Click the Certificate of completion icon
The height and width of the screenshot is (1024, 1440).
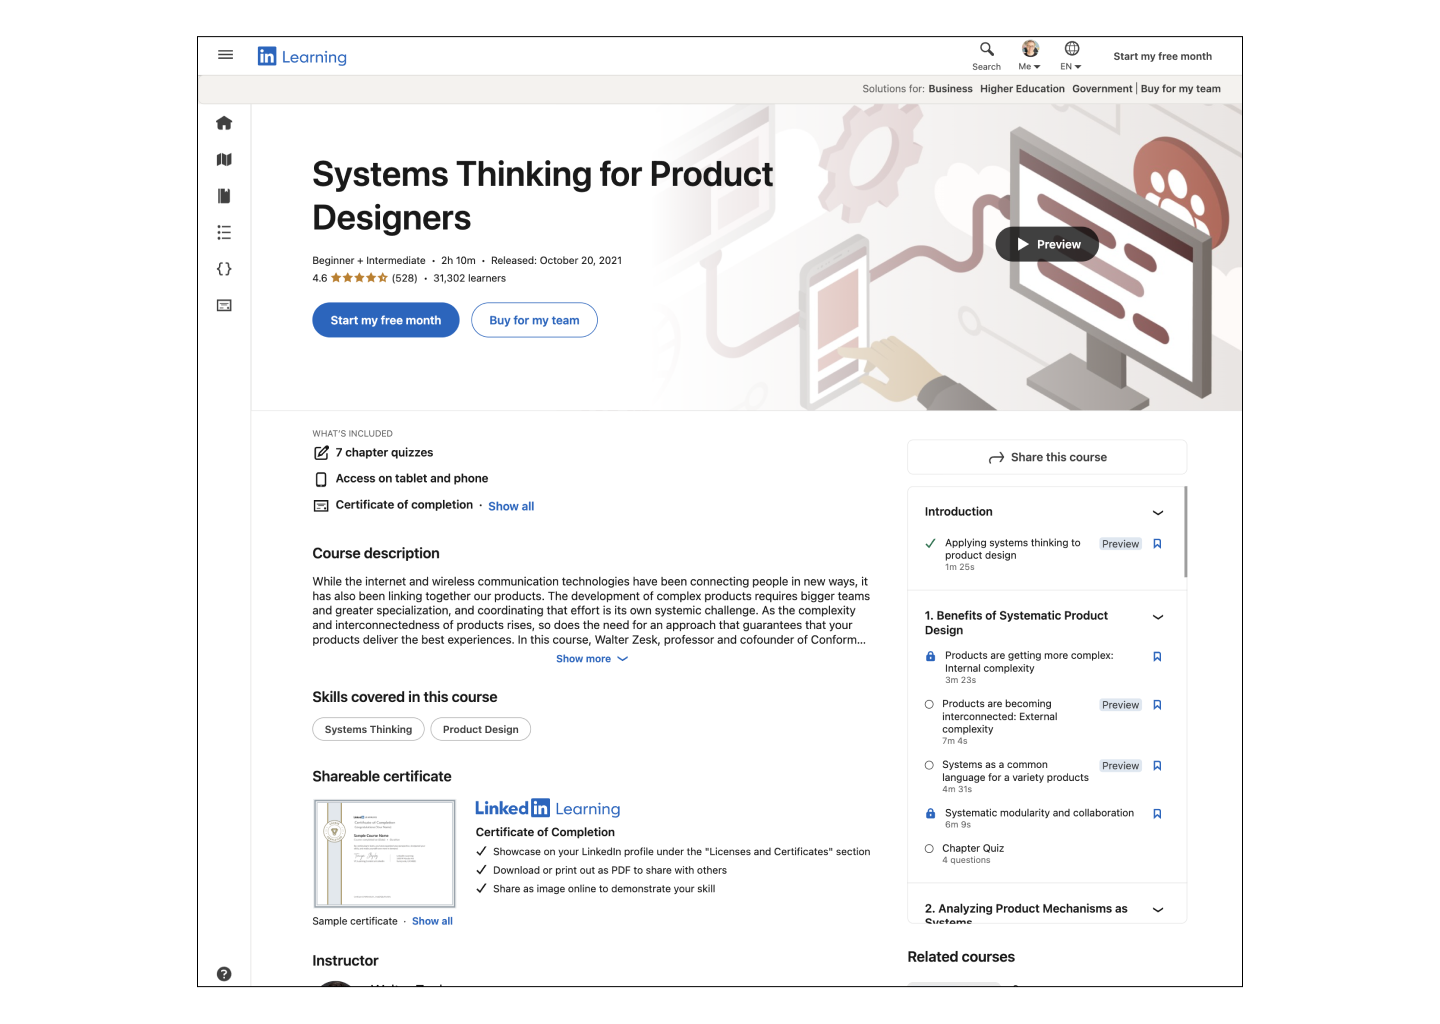coord(321,506)
